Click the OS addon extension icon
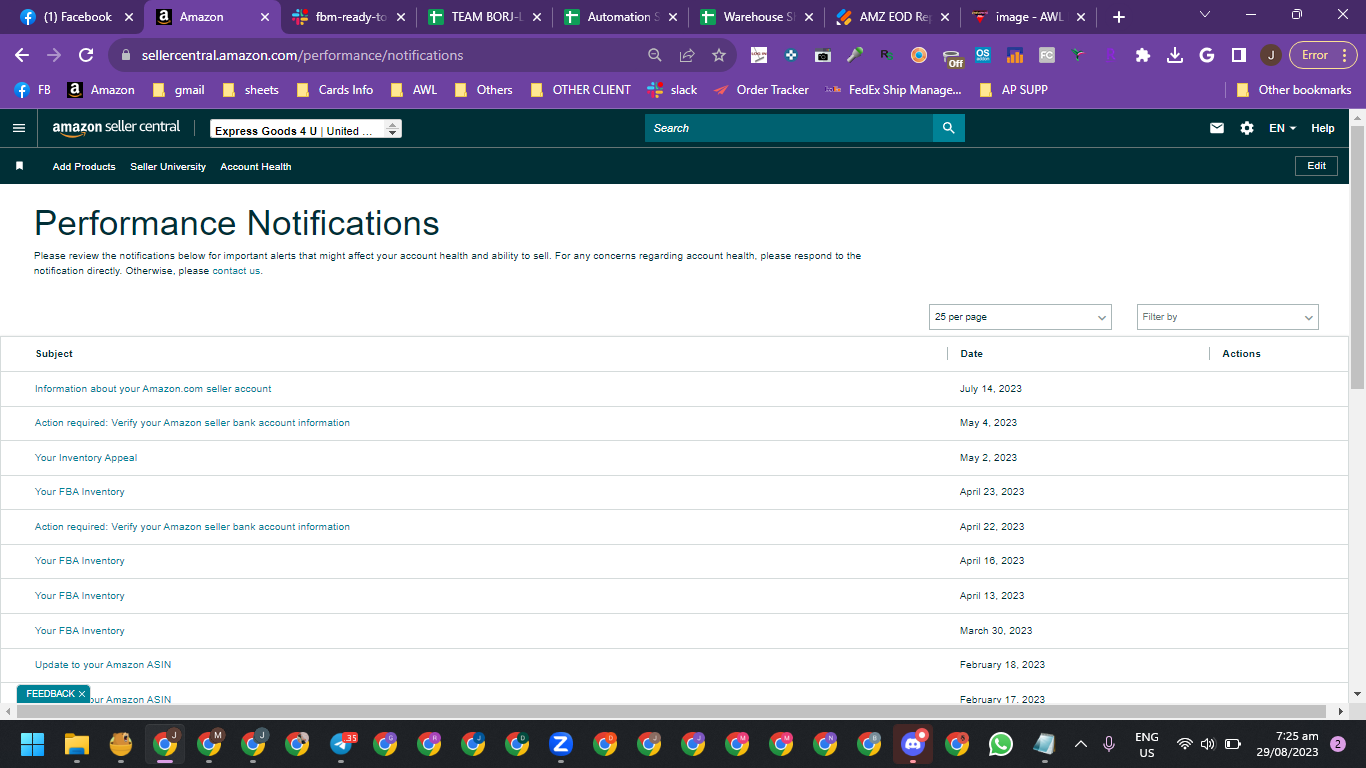Viewport: 1366px width, 768px height. 983,55
